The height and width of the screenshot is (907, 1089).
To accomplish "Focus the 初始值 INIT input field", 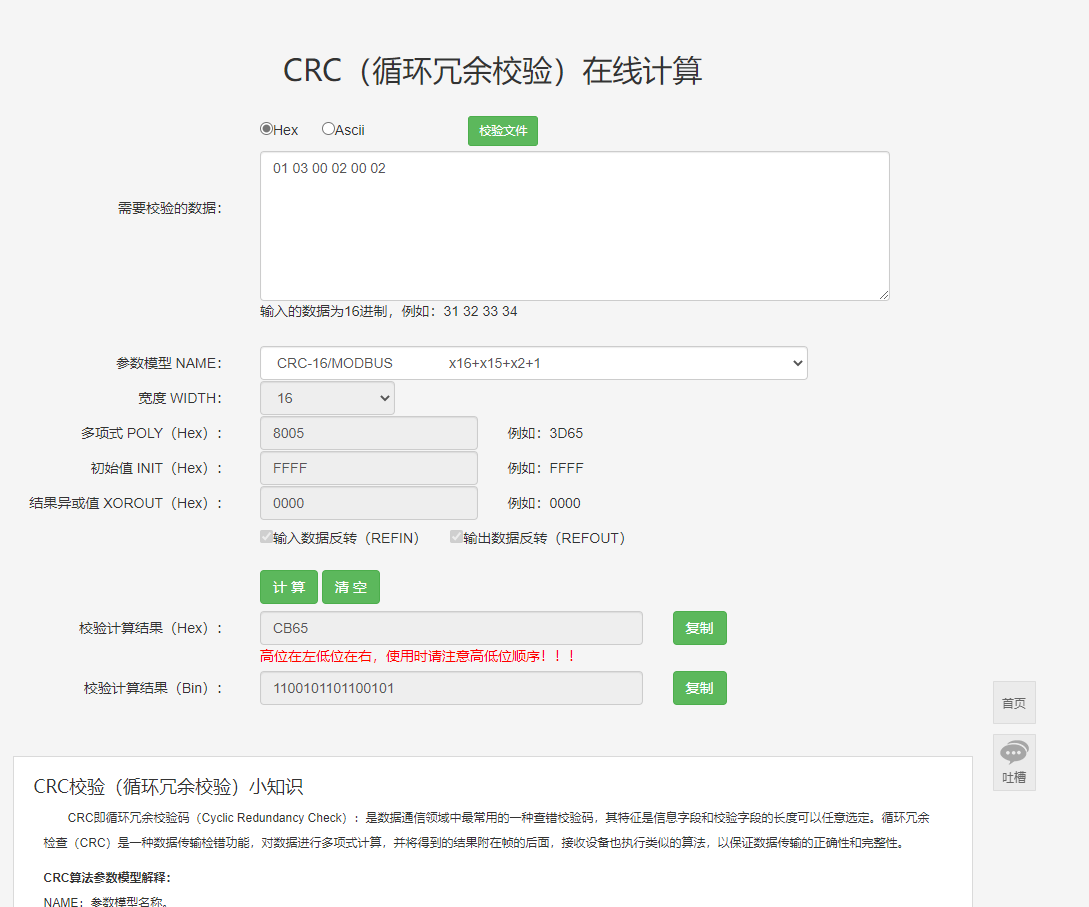I will coord(368,468).
